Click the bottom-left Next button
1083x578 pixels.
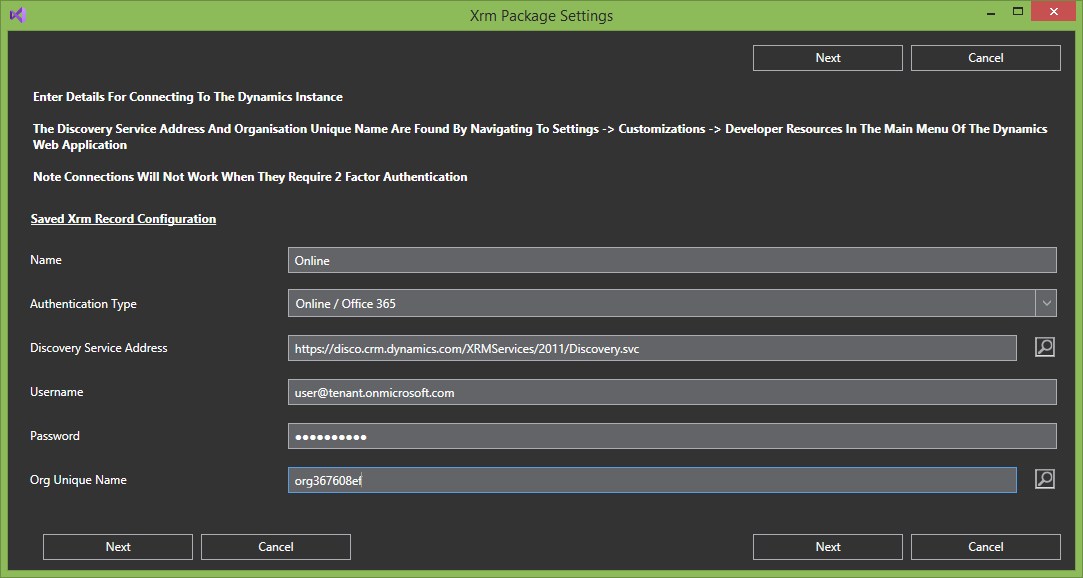(118, 547)
